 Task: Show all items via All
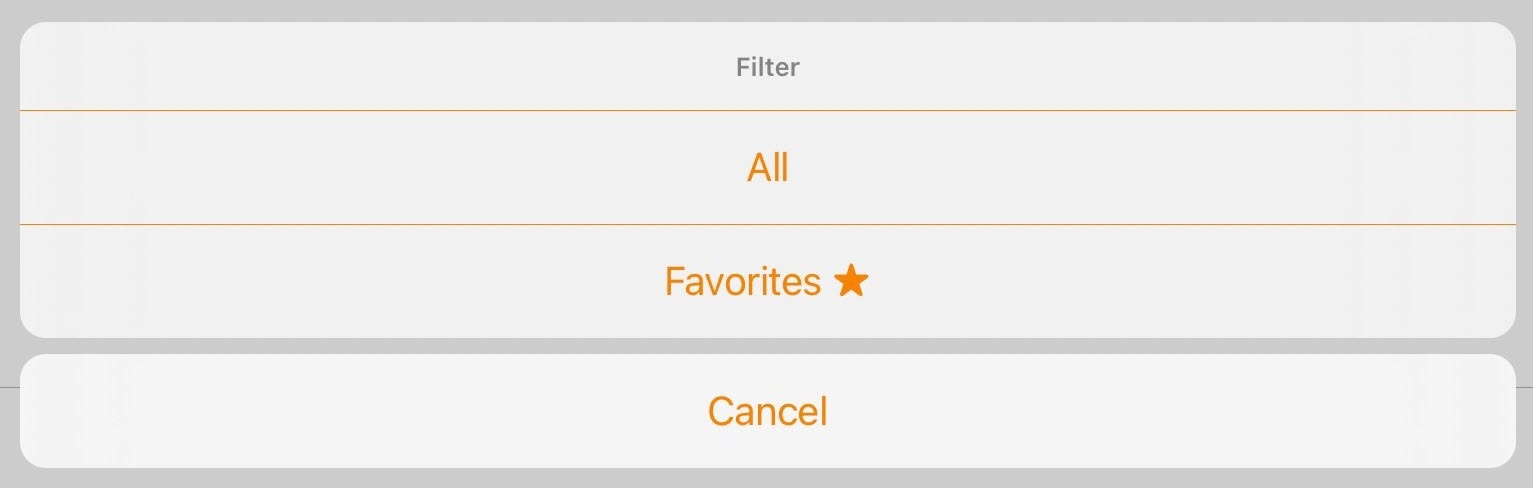[767, 168]
